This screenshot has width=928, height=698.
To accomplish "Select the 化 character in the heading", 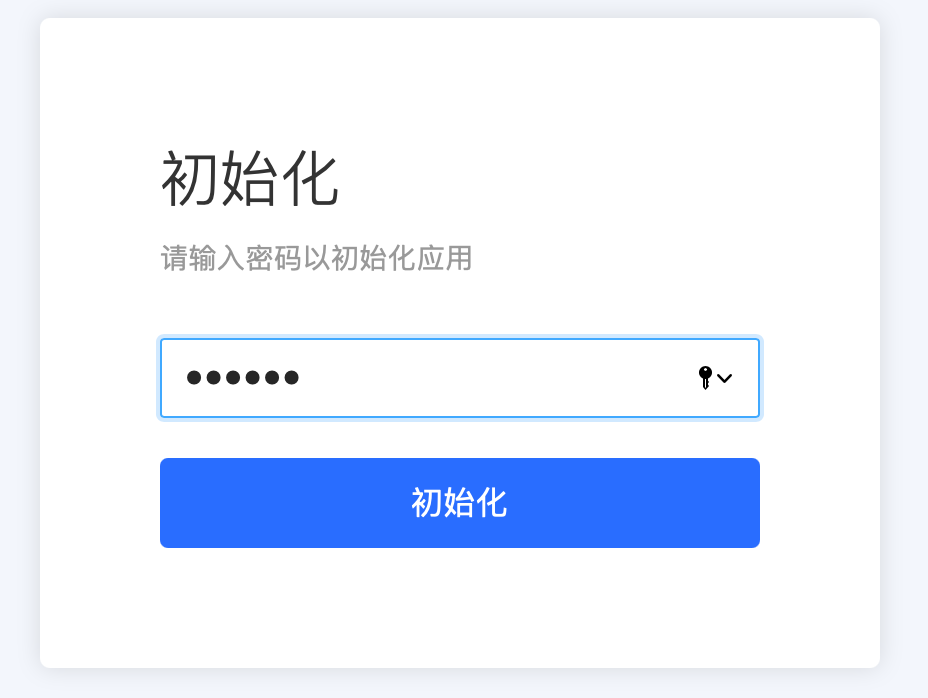I will pyautogui.click(x=310, y=178).
